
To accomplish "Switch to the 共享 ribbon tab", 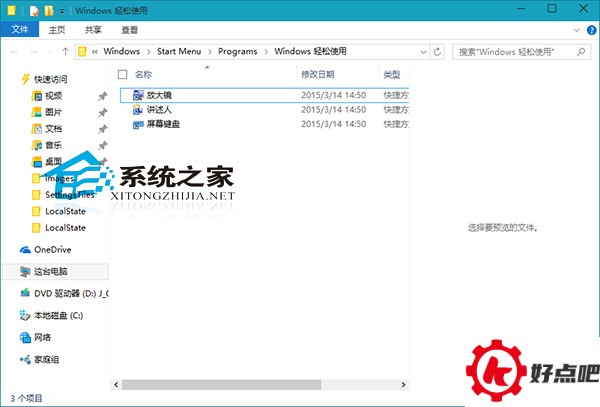I will pyautogui.click(x=93, y=30).
